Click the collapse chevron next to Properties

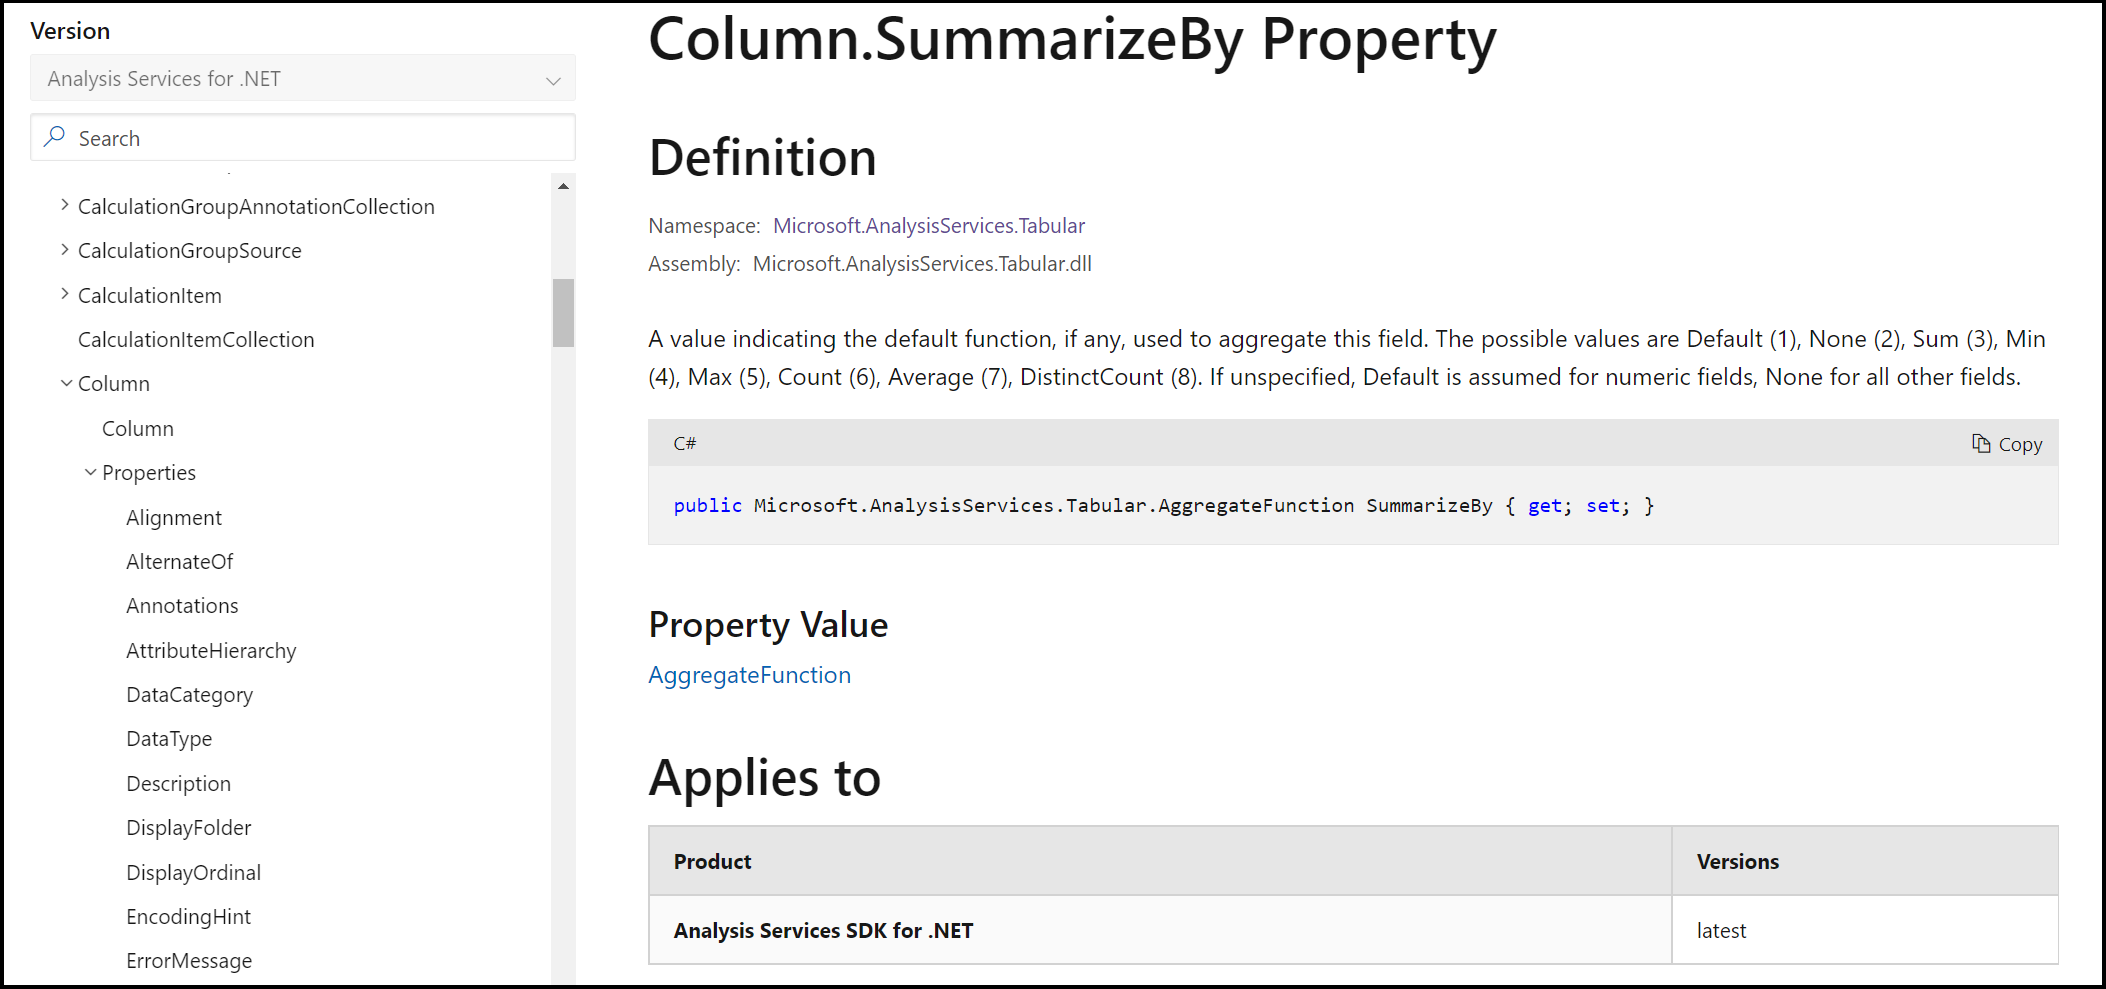(x=90, y=471)
